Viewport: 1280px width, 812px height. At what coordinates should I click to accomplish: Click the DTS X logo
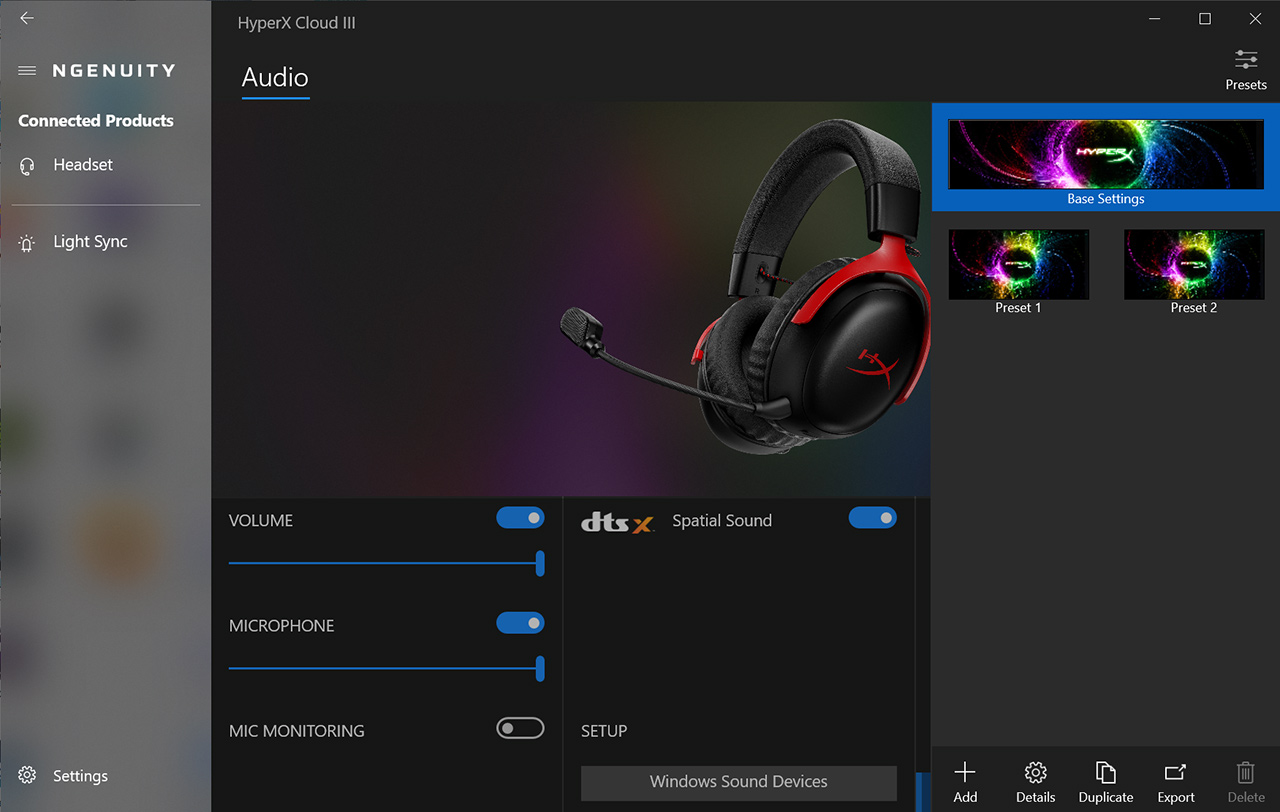click(618, 521)
